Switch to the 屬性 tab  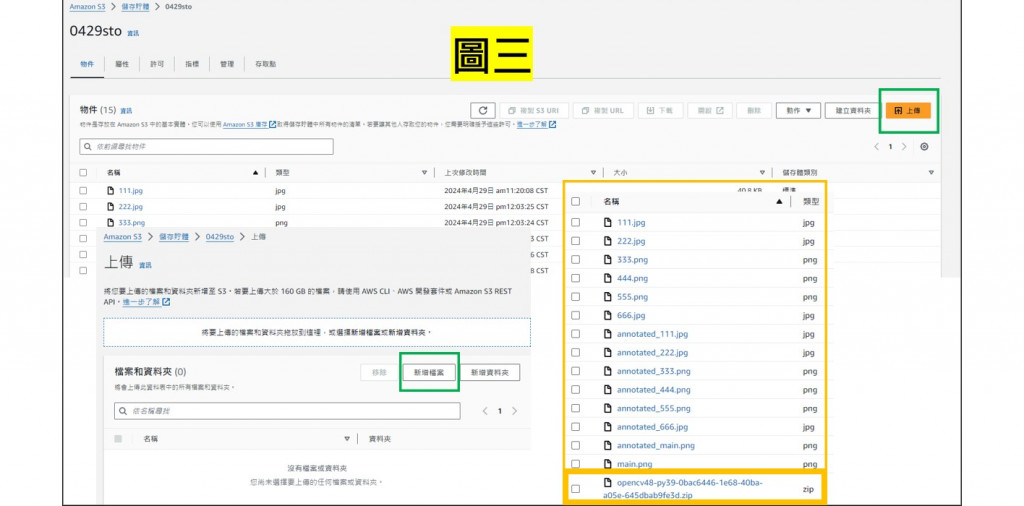122,64
